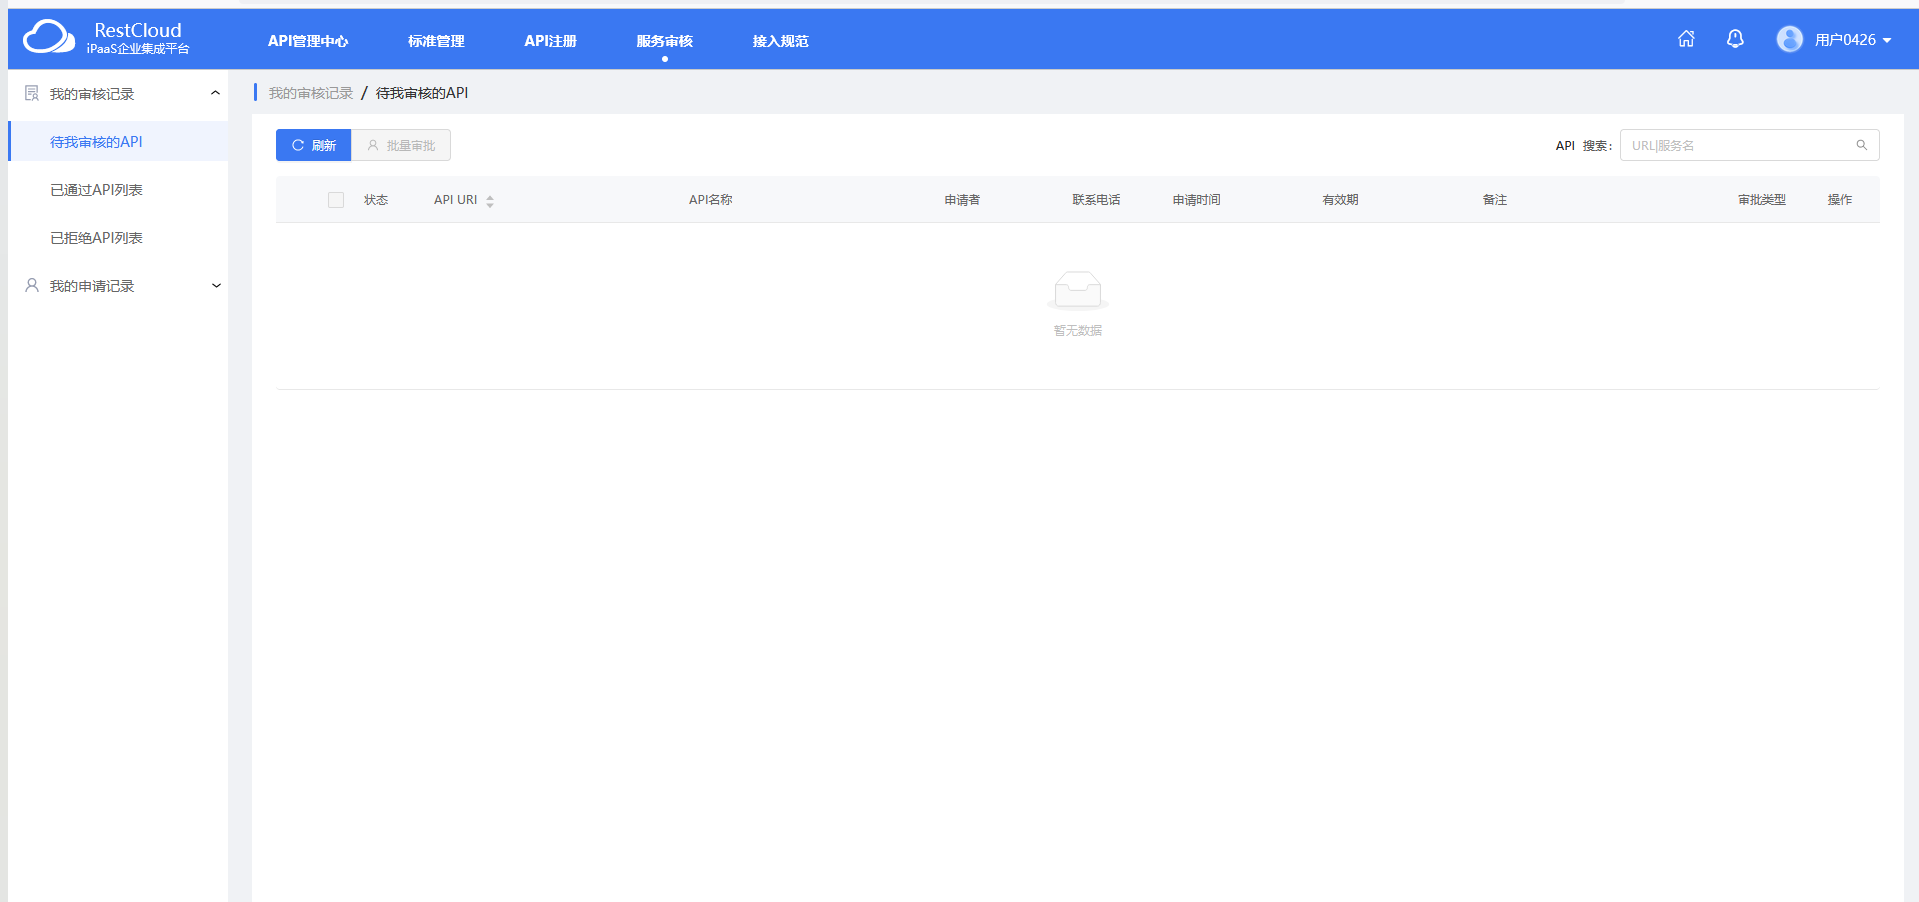Screen dimensions: 1919x902
Task: Click the RestCloud cloud logo
Action: pyautogui.click(x=49, y=37)
